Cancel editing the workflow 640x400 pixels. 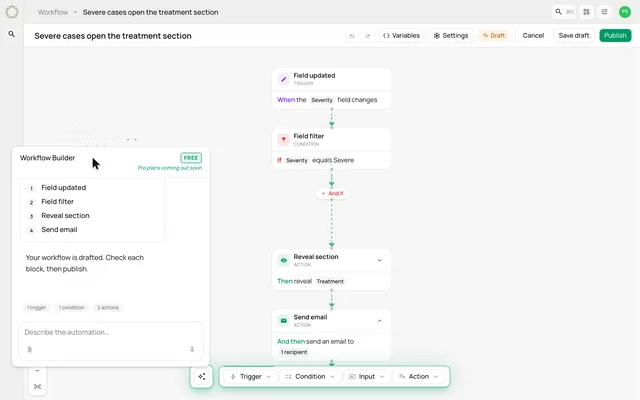(533, 36)
